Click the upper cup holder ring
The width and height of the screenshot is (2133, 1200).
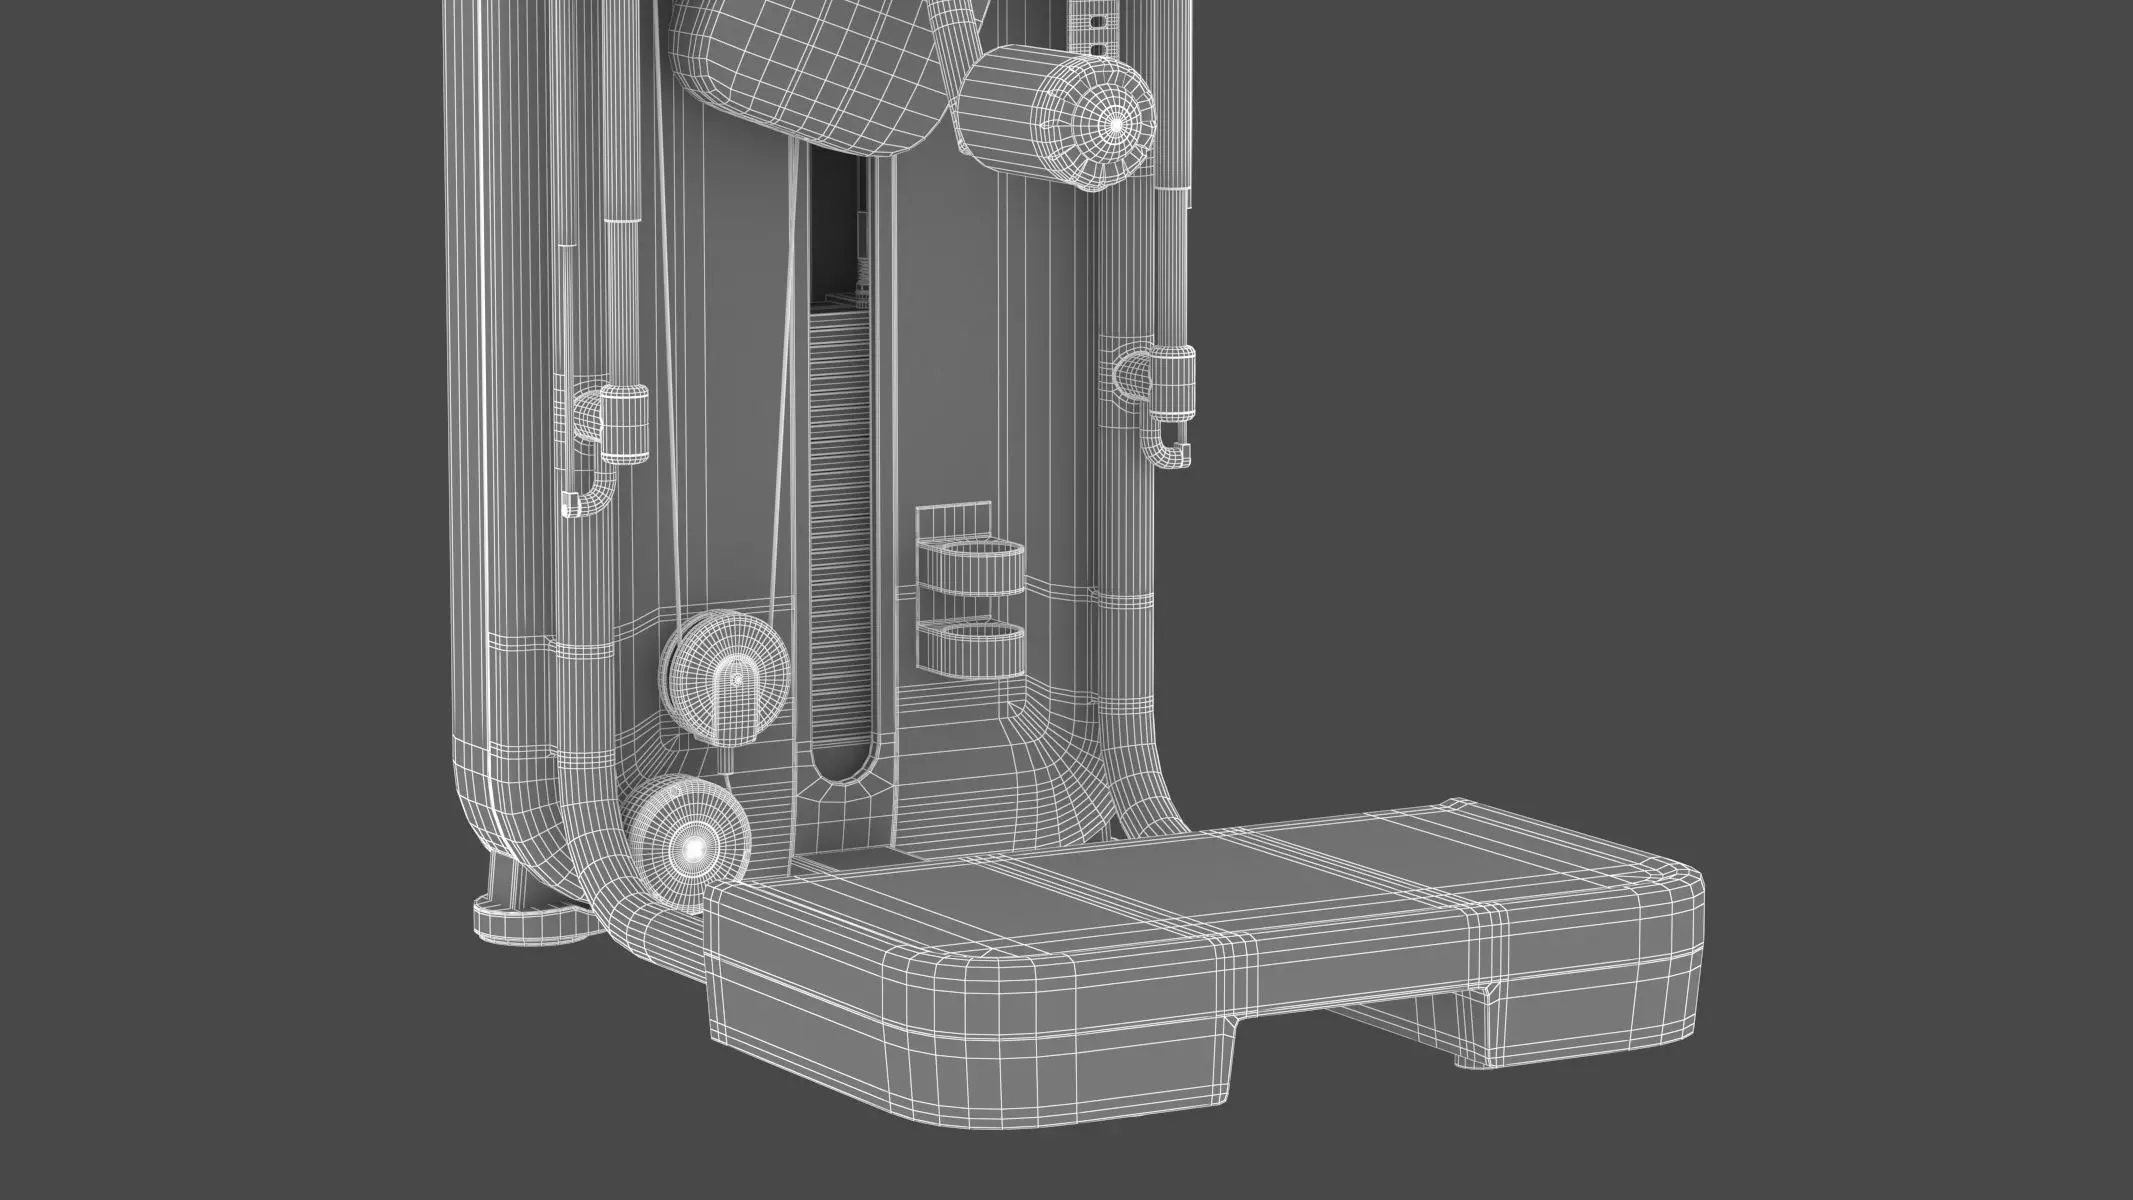click(x=971, y=567)
